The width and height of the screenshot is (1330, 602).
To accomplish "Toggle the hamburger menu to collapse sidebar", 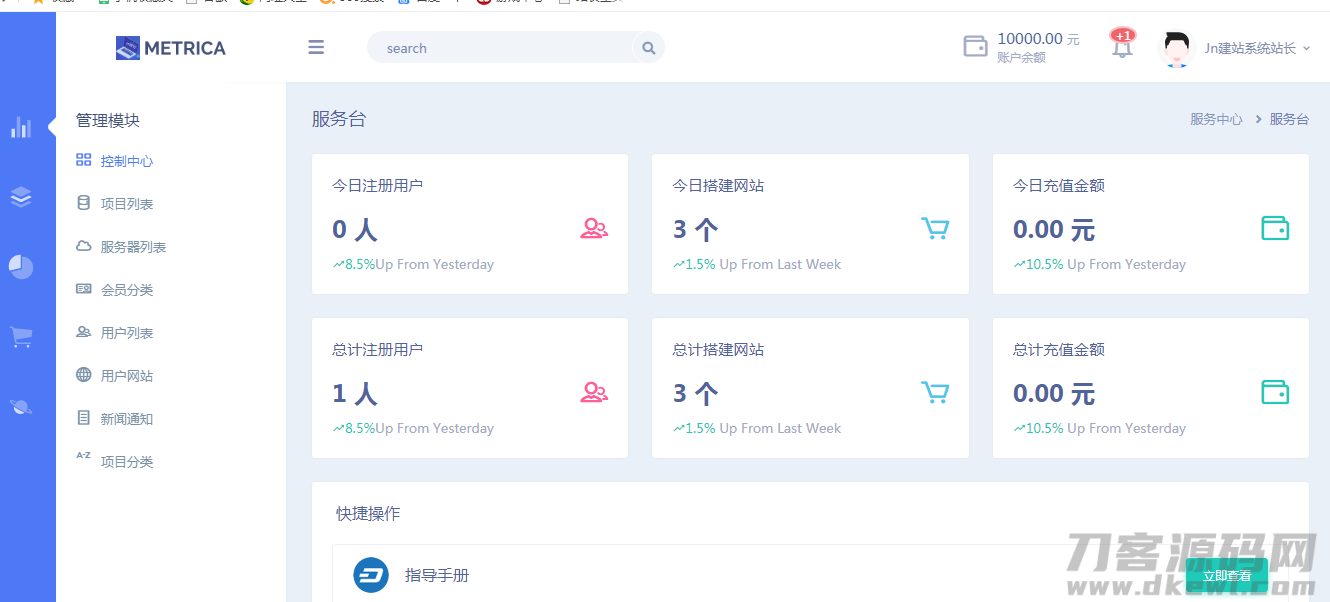I will coord(316,47).
